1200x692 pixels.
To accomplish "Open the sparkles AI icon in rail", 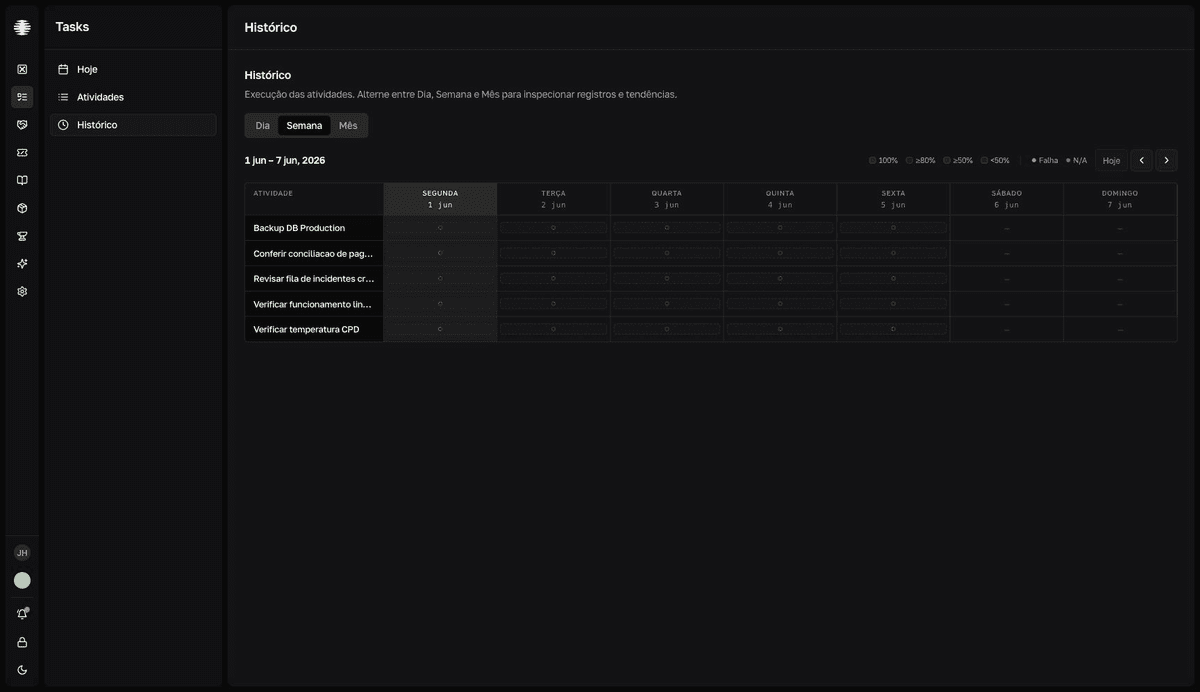I will pyautogui.click(x=22, y=264).
